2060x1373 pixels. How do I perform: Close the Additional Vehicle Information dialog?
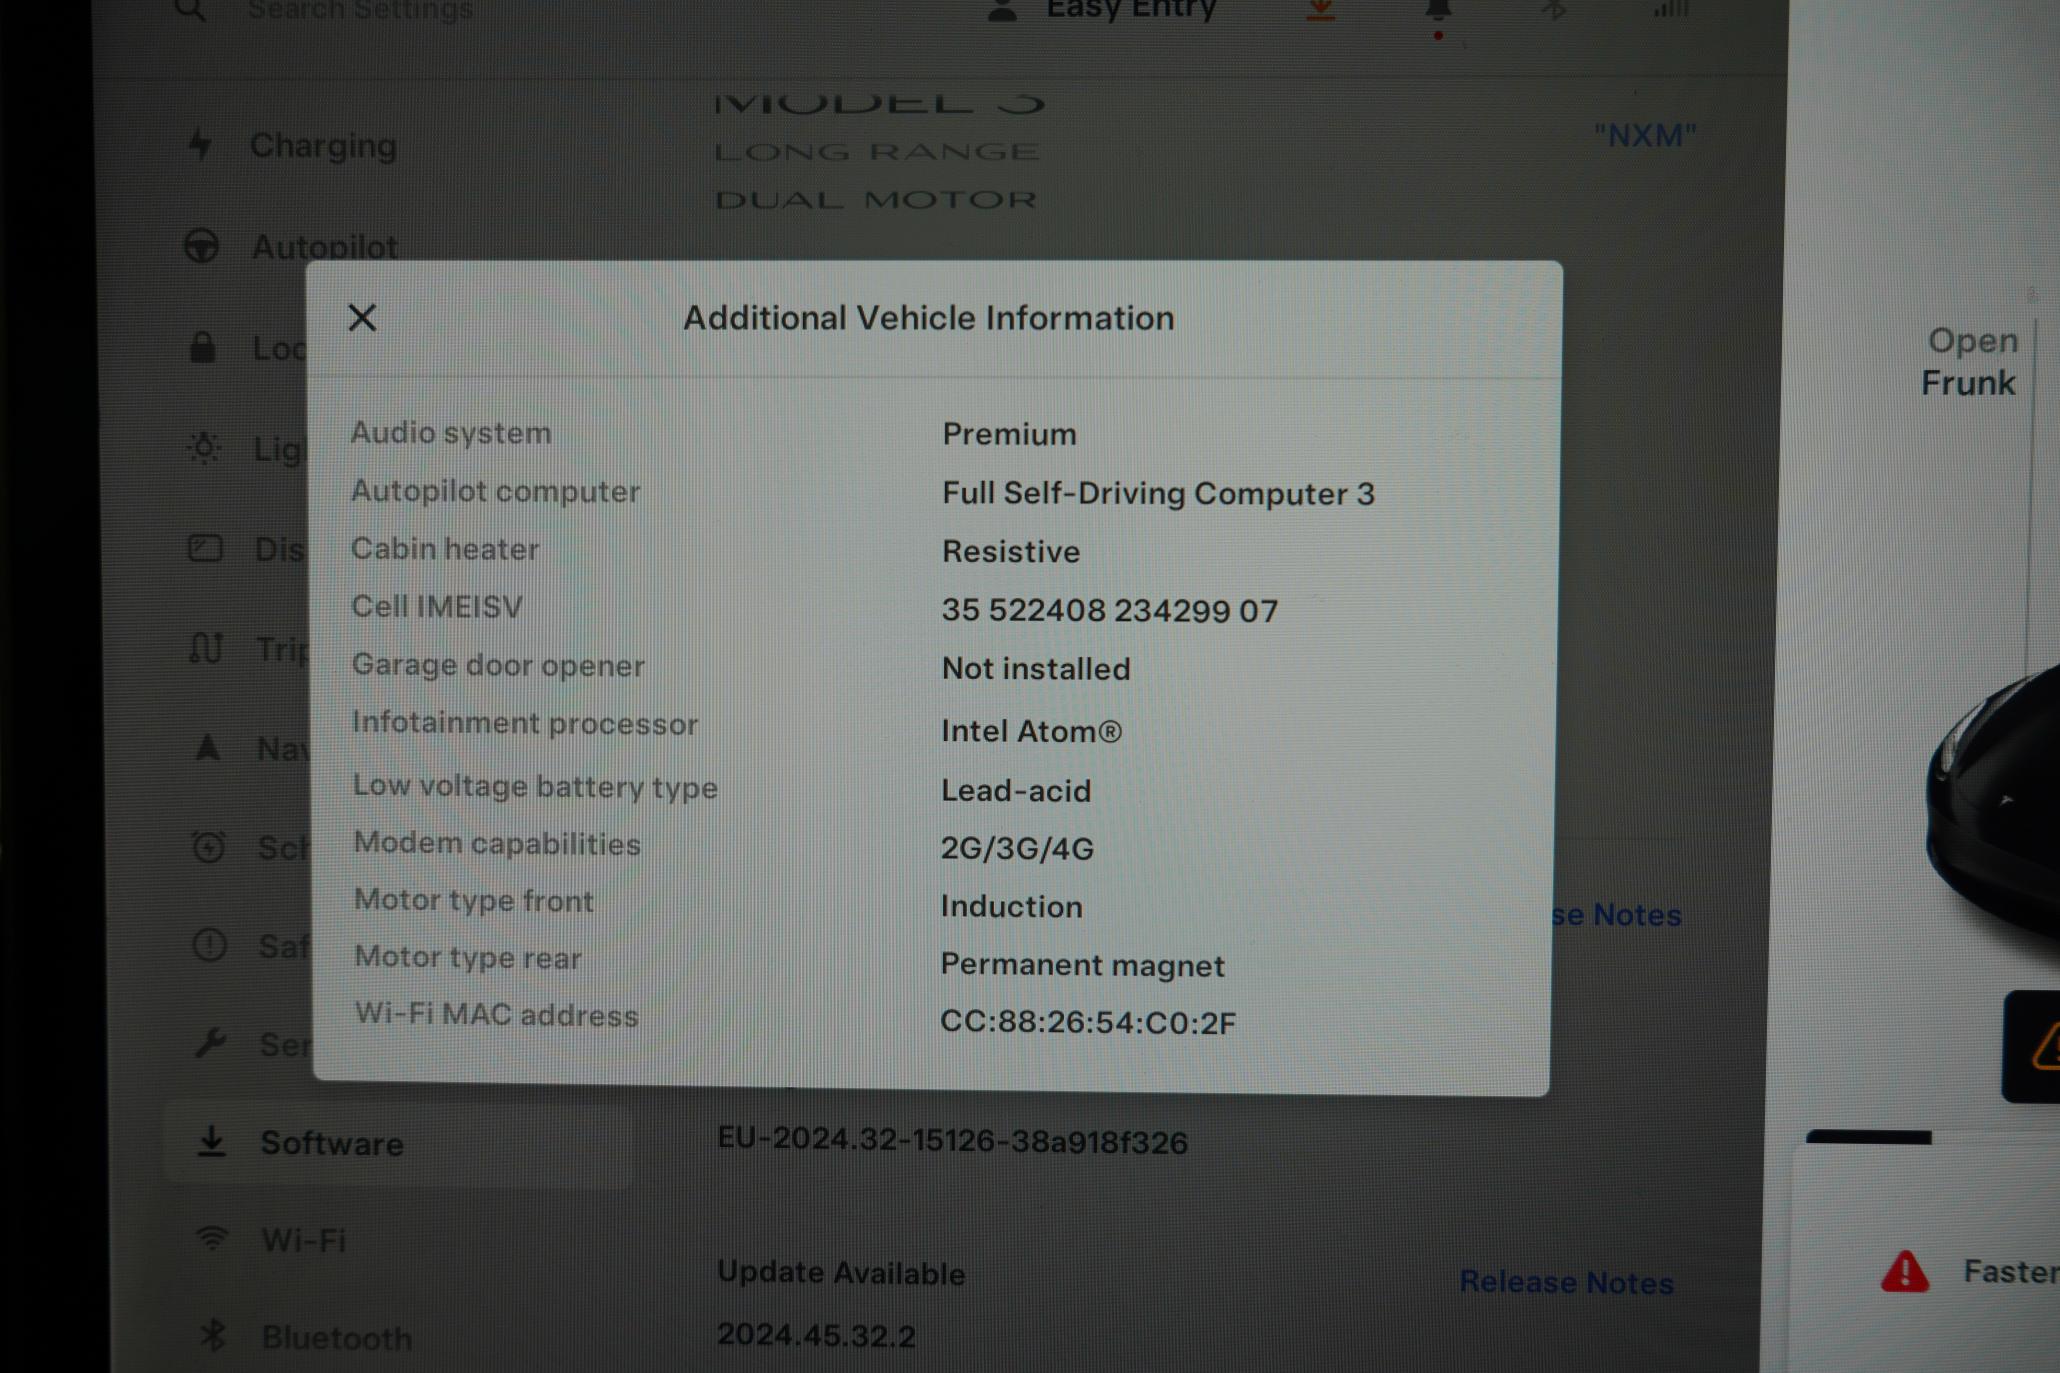coord(362,318)
